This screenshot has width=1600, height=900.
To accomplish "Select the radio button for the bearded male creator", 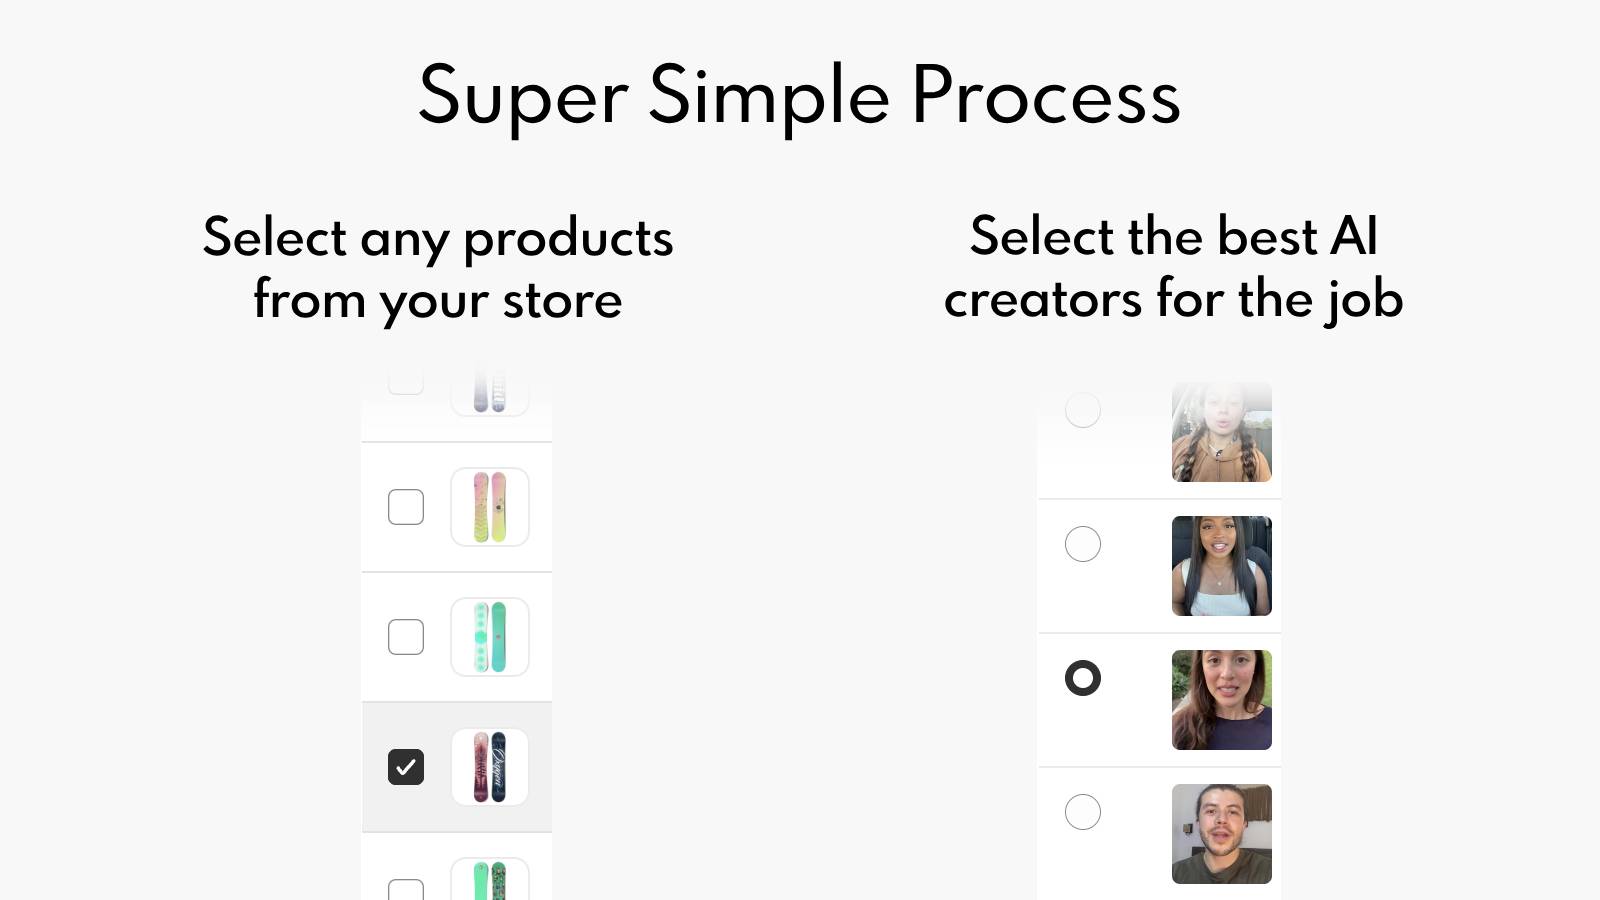I will [x=1083, y=812].
